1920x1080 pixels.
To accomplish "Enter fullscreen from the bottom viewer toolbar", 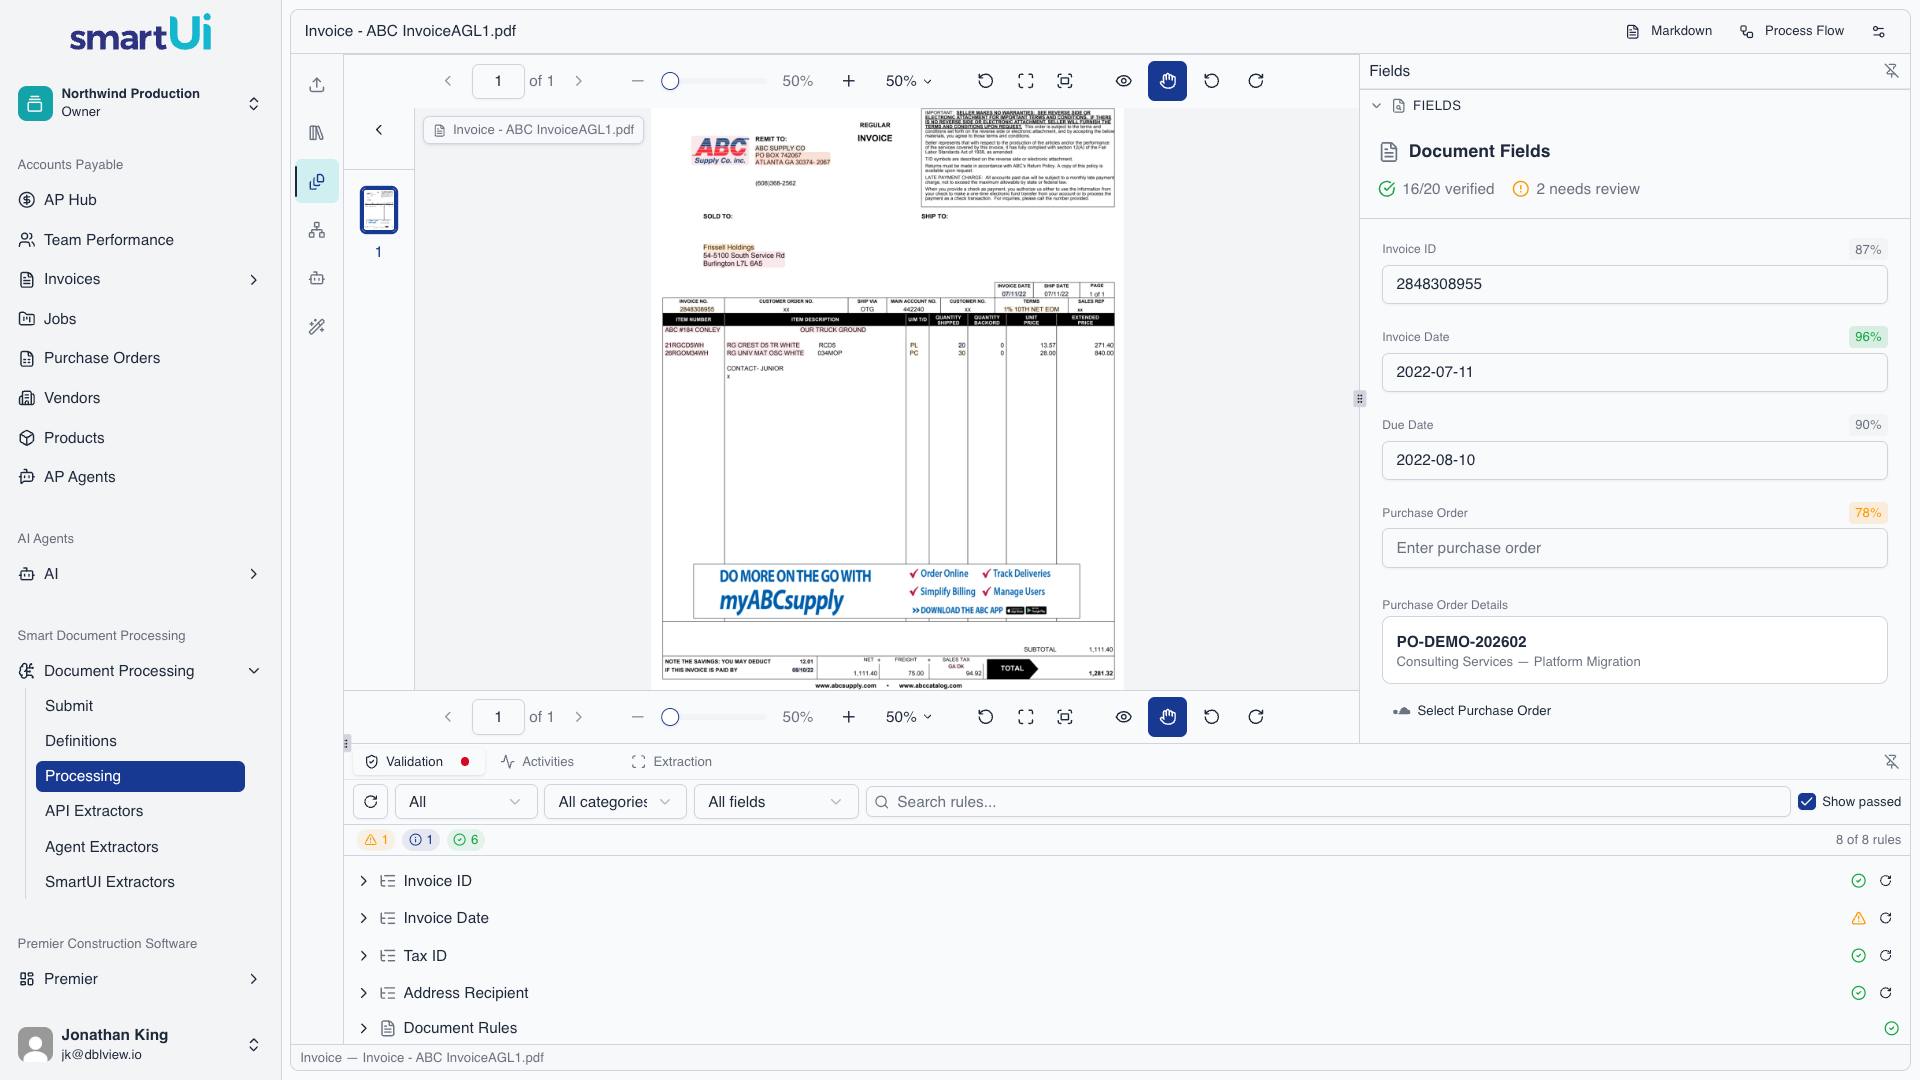I will click(x=1026, y=717).
